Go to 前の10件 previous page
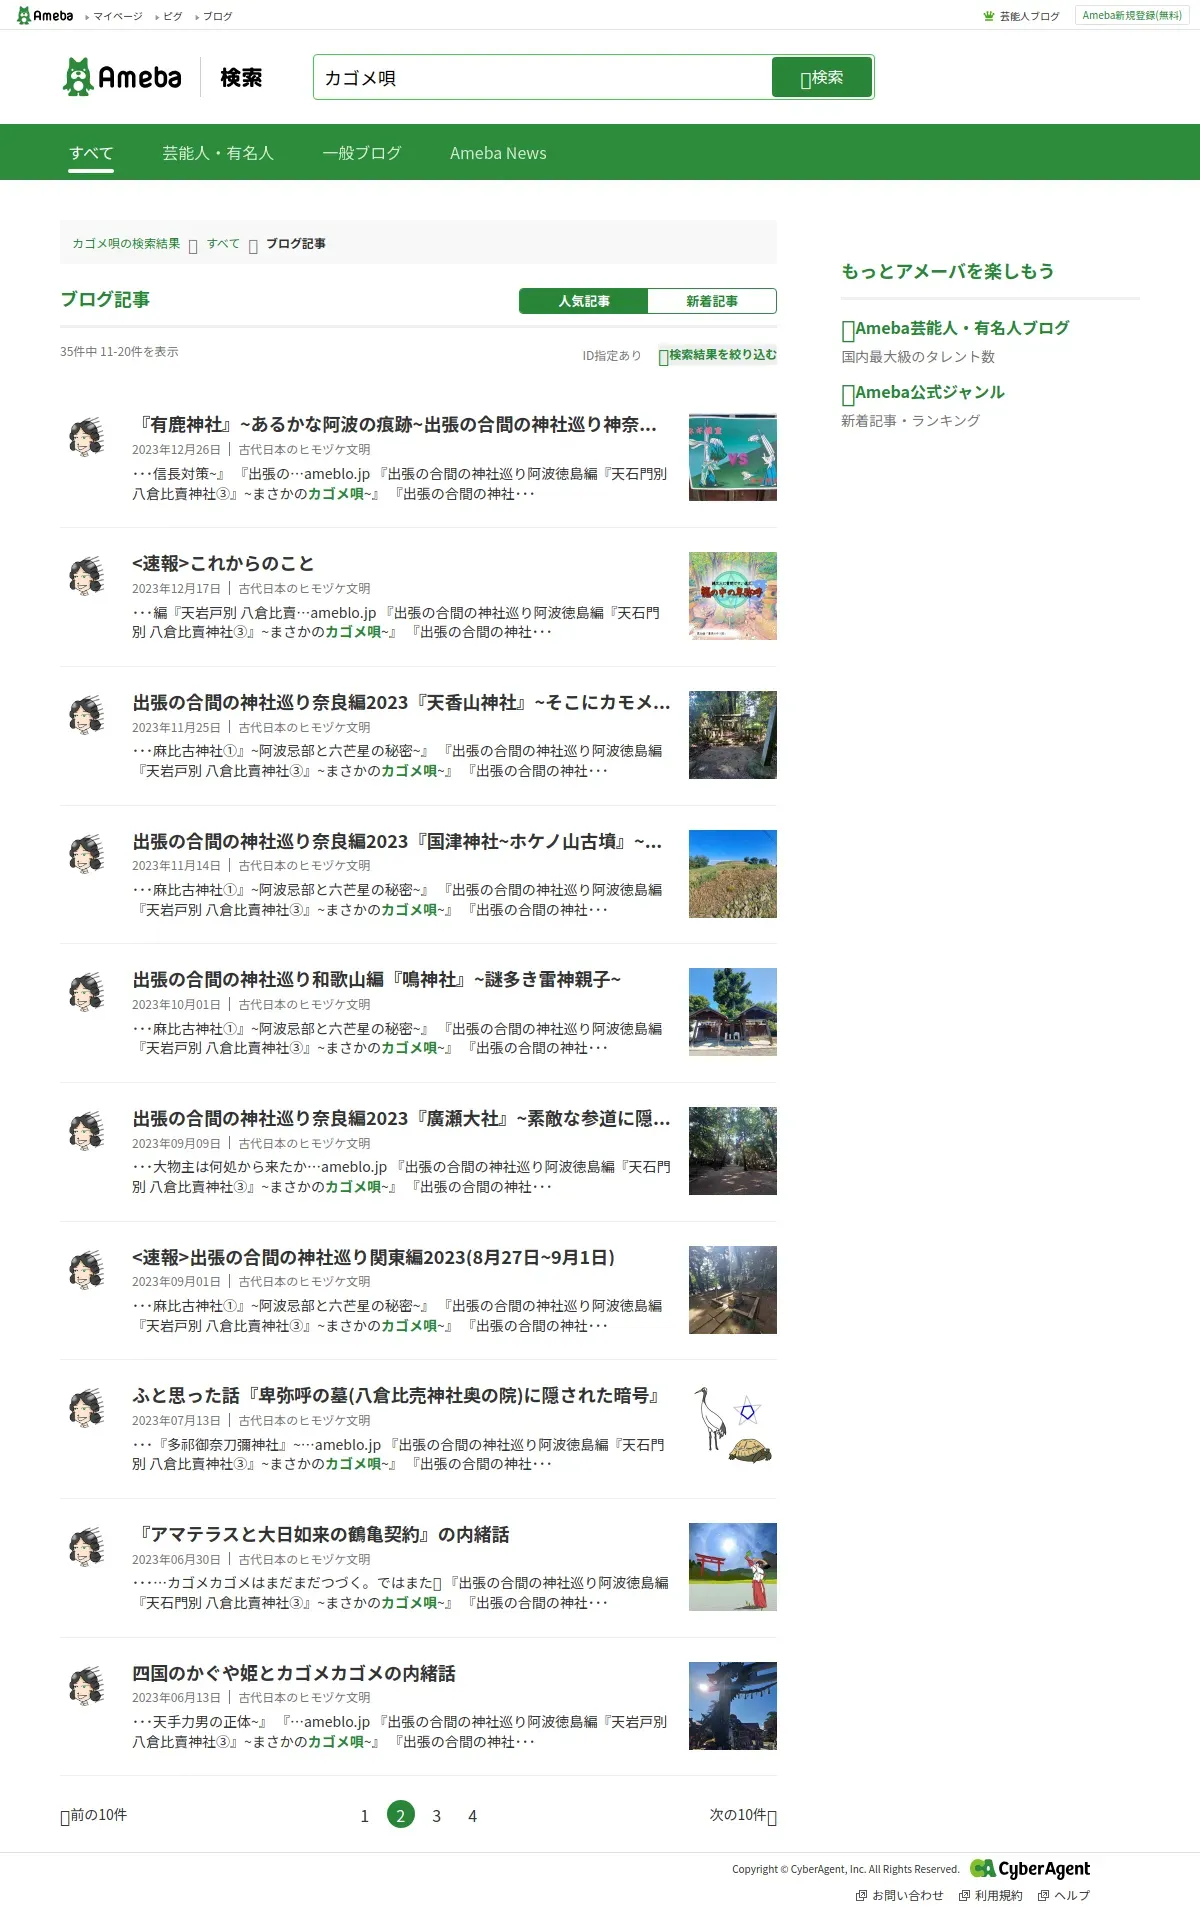The width and height of the screenshot is (1200, 1907). [x=94, y=1815]
